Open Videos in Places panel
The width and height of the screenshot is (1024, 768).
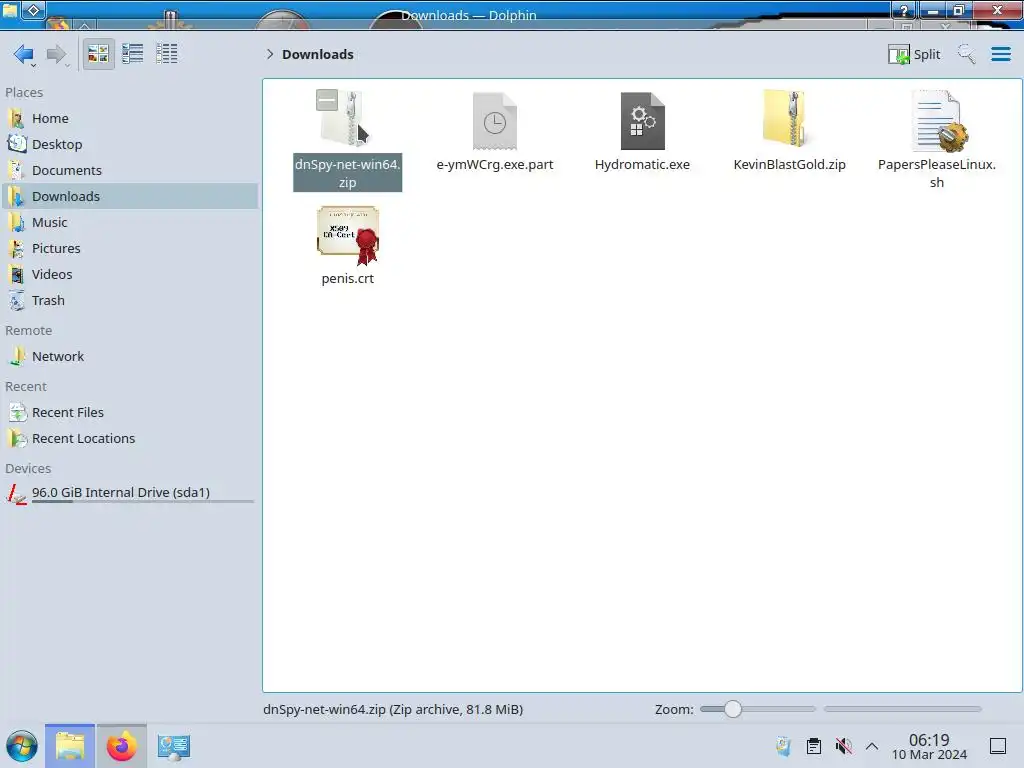pyautogui.click(x=131, y=275)
